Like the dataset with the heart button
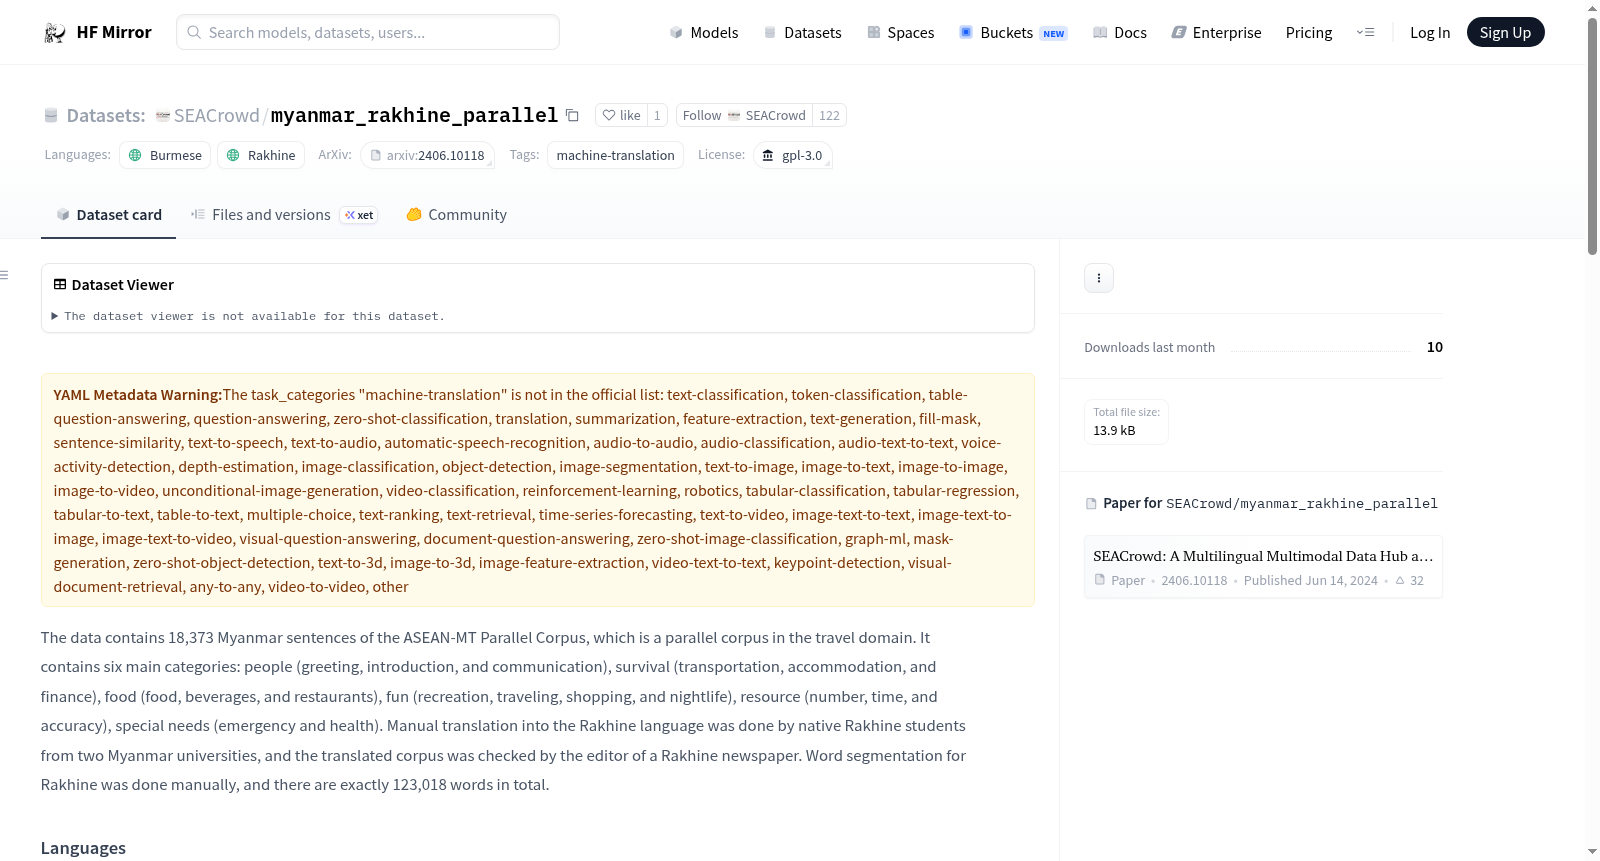The height and width of the screenshot is (861, 1600). coord(621,115)
